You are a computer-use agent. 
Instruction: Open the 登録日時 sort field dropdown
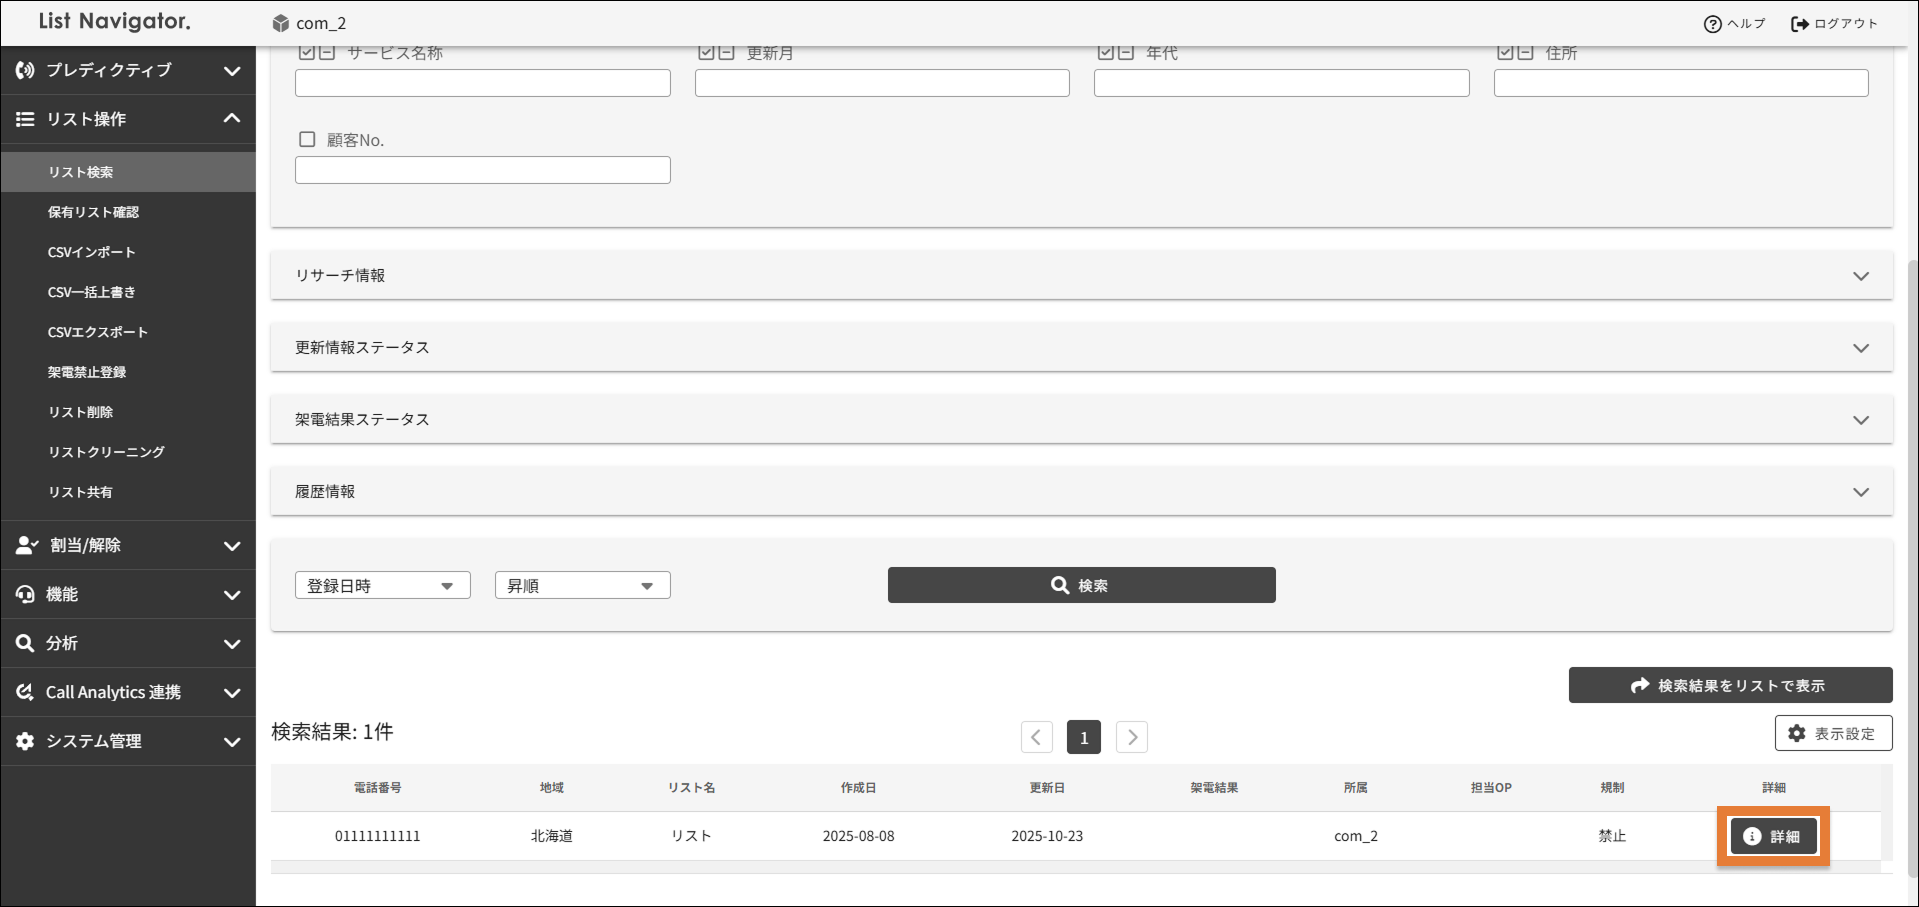382,585
